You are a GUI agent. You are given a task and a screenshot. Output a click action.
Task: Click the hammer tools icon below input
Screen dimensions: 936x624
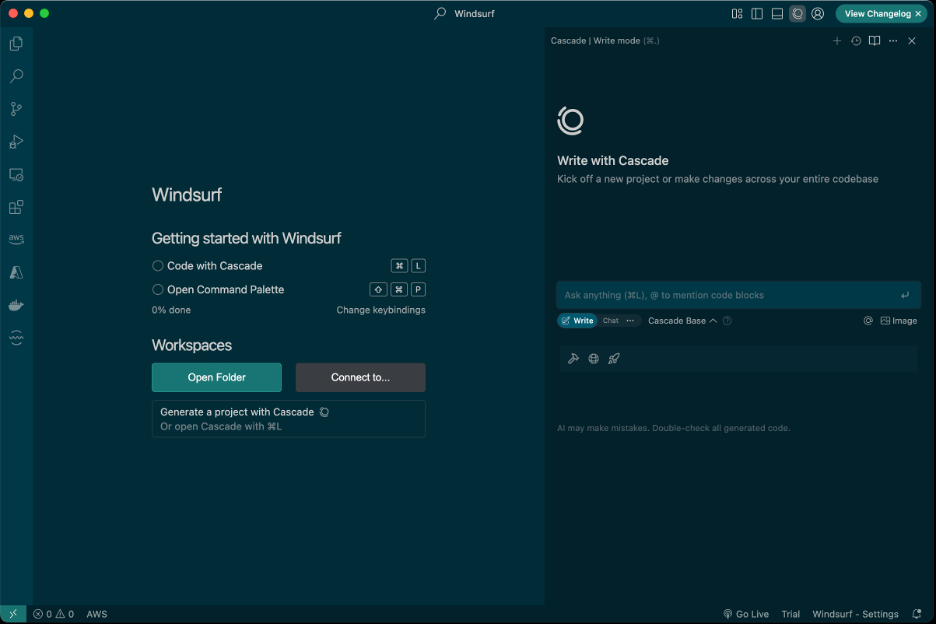[573, 358]
